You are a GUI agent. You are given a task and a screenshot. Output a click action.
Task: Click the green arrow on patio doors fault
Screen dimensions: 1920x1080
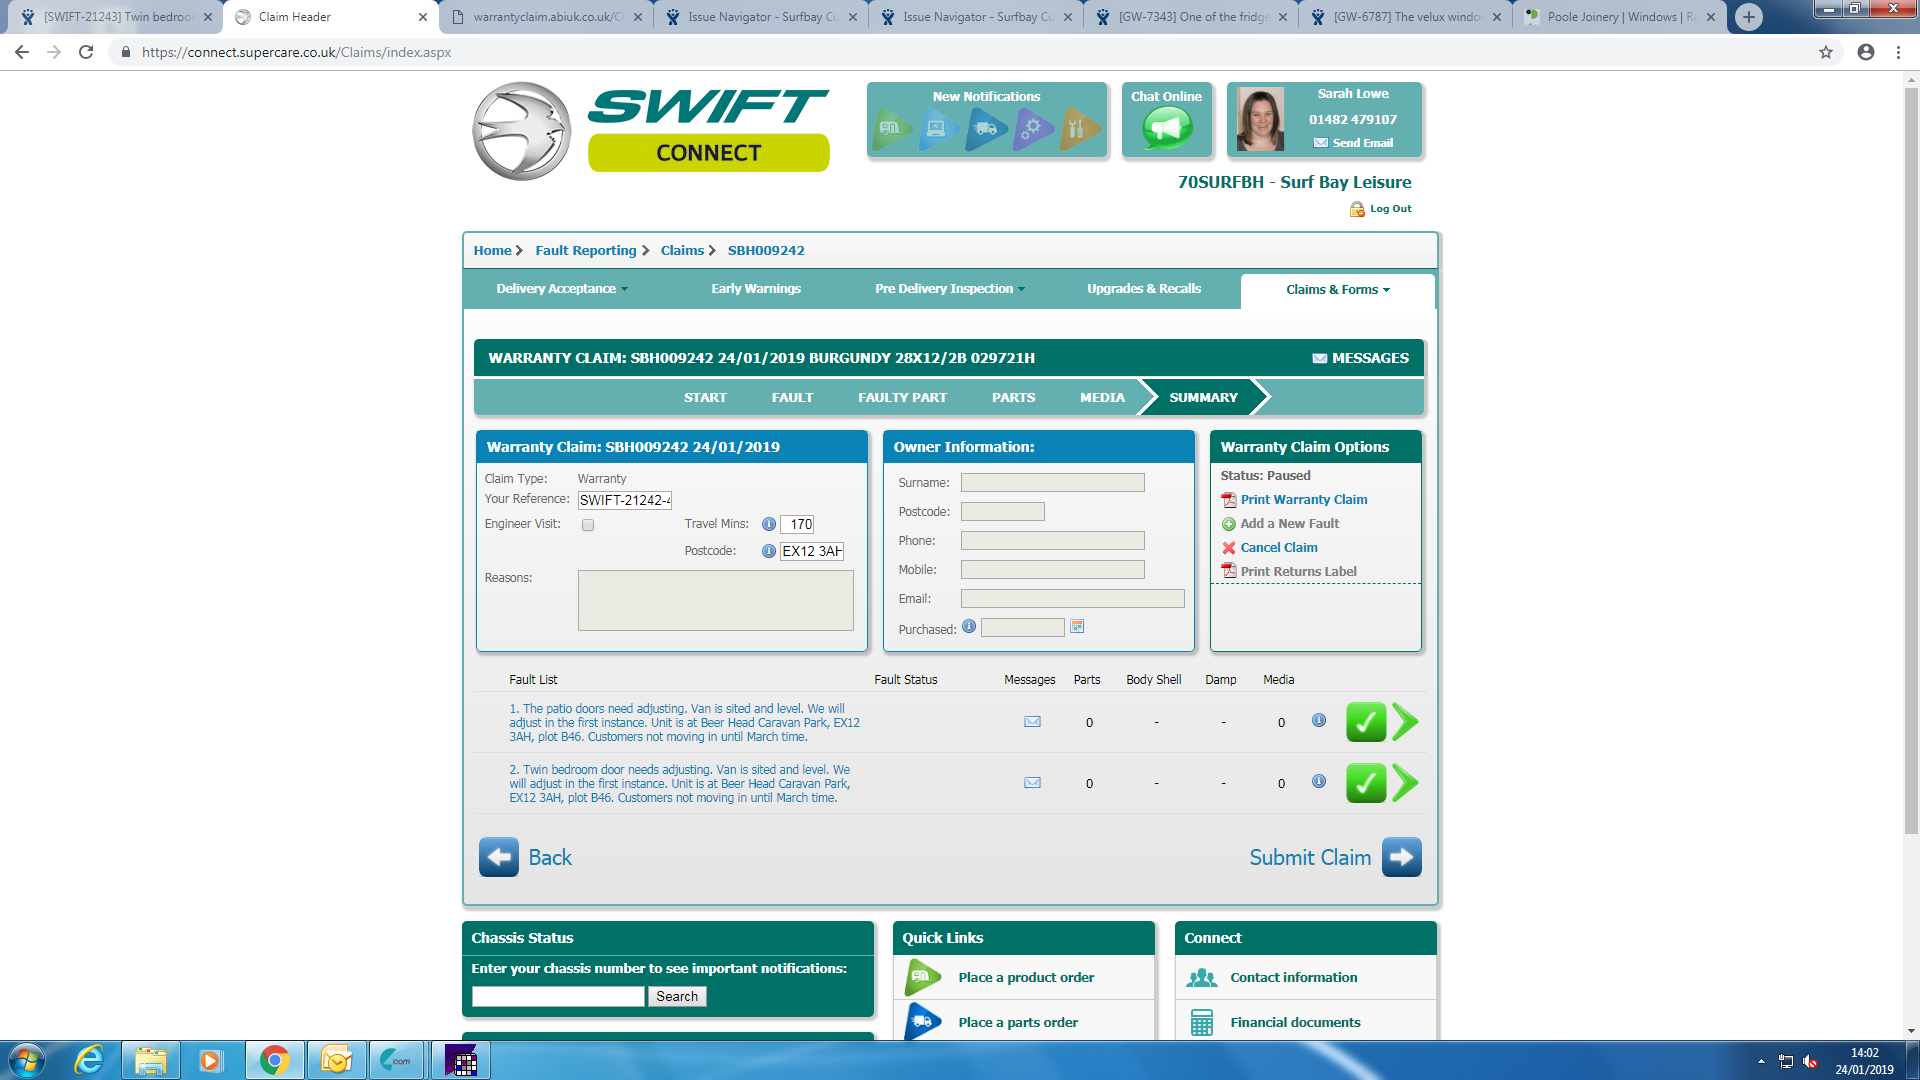[x=1405, y=722]
